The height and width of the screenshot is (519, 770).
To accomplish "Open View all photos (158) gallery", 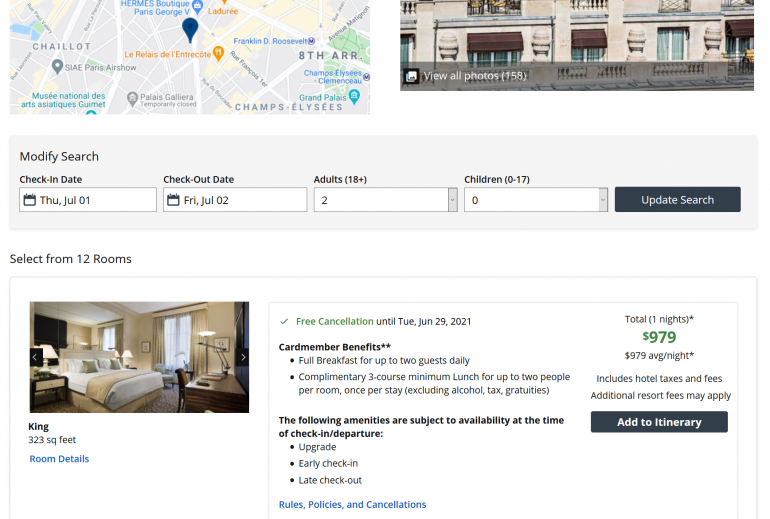I will pyautogui.click(x=474, y=76).
